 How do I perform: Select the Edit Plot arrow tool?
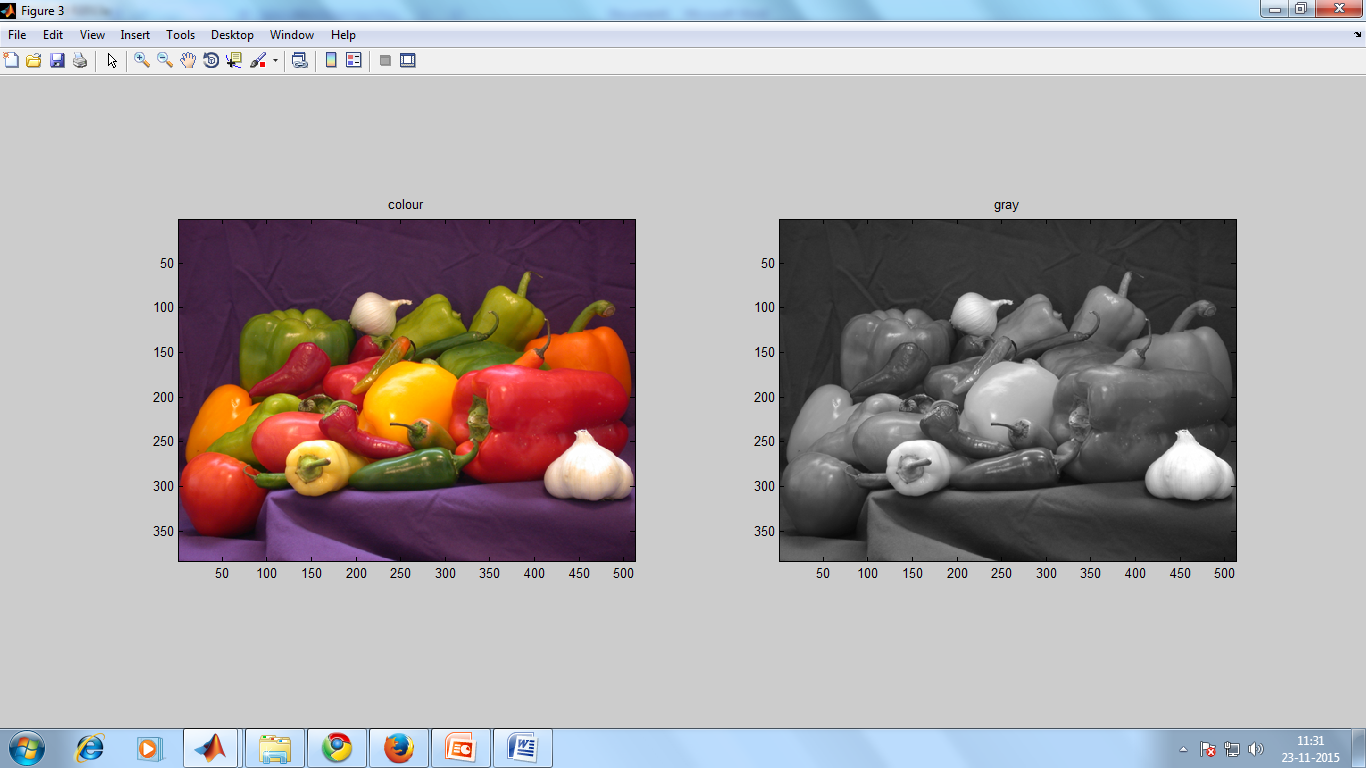click(x=110, y=60)
